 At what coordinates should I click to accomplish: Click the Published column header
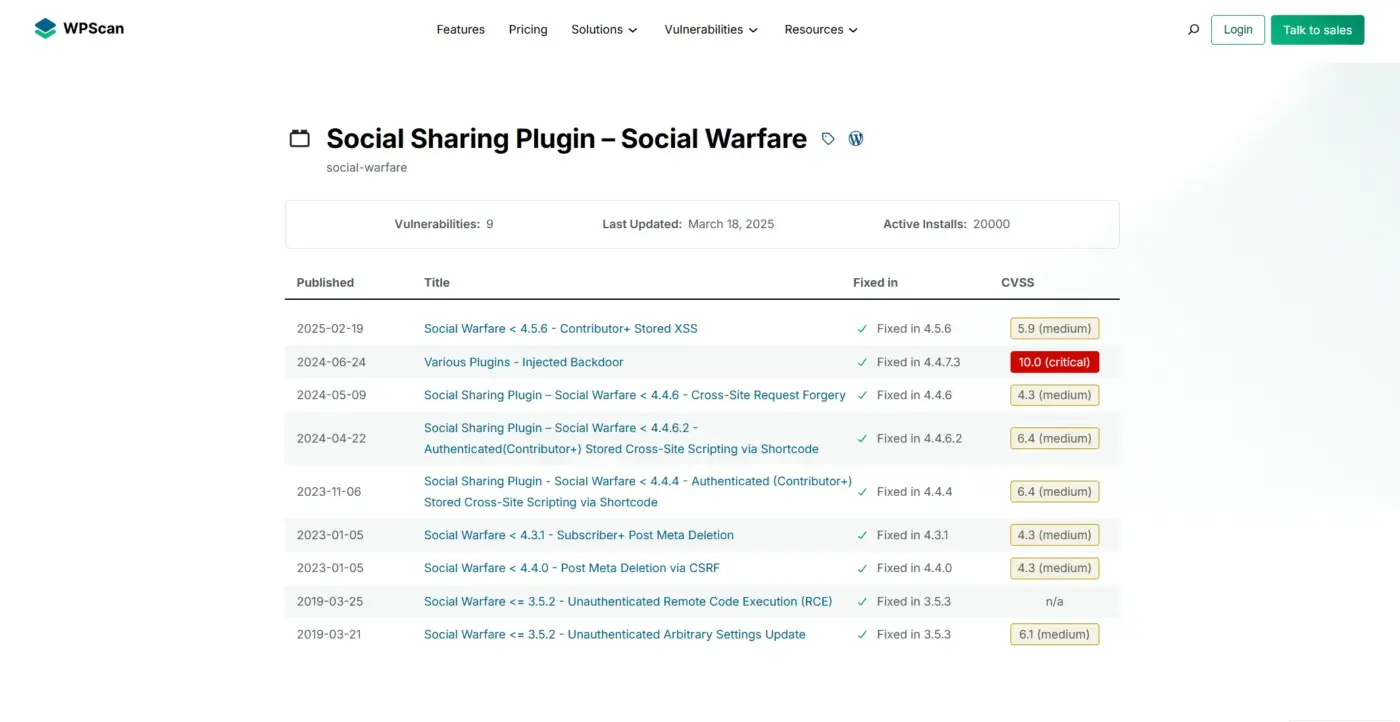(x=326, y=283)
